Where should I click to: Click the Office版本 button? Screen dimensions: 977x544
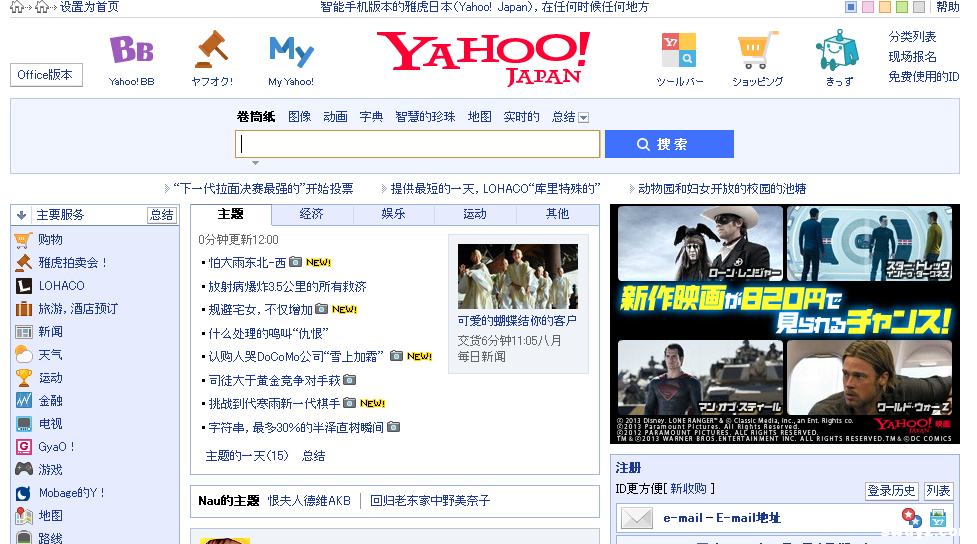pyautogui.click(x=46, y=75)
